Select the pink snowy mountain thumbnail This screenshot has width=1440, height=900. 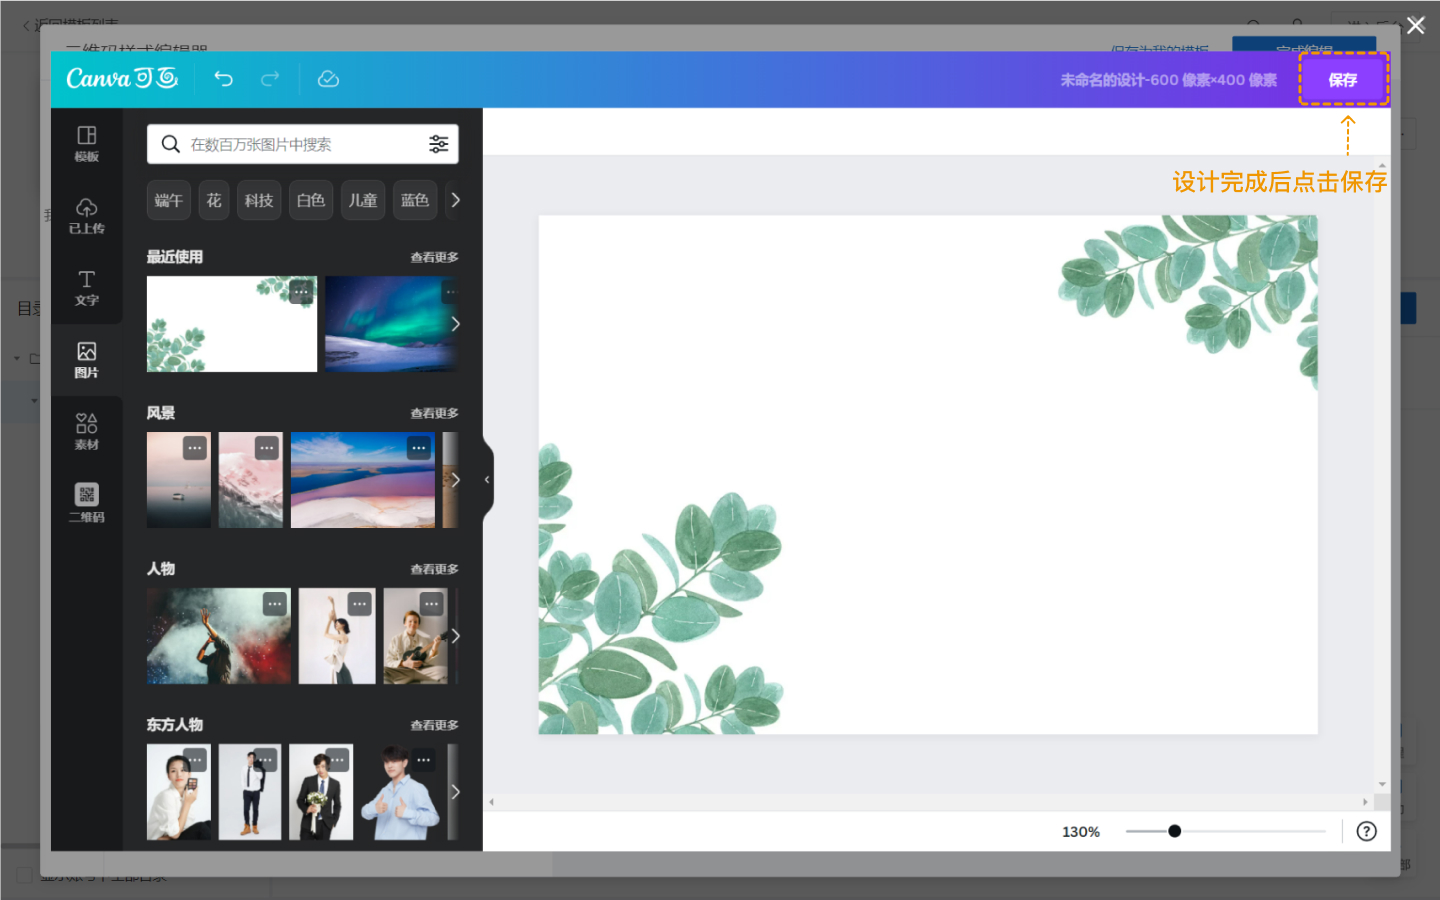(x=251, y=480)
